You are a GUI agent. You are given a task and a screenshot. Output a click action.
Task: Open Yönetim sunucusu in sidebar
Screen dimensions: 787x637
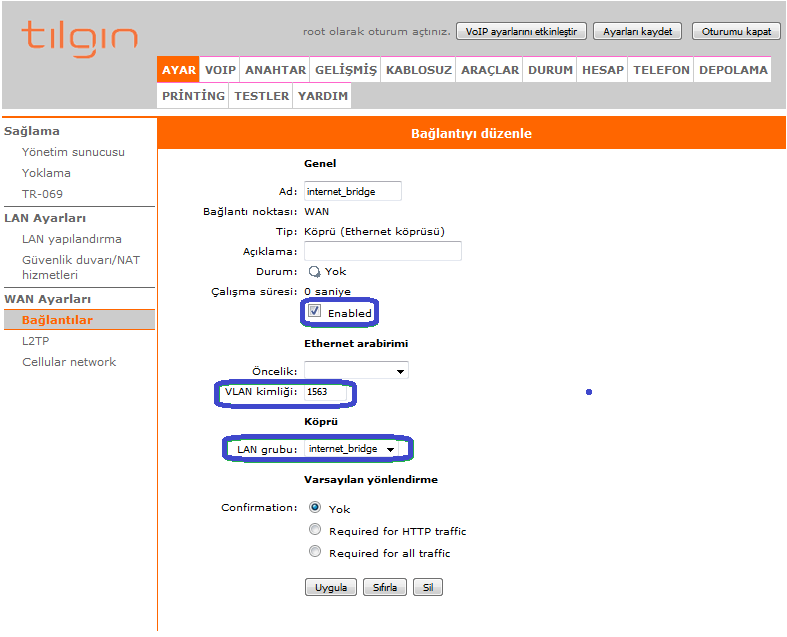click(73, 152)
